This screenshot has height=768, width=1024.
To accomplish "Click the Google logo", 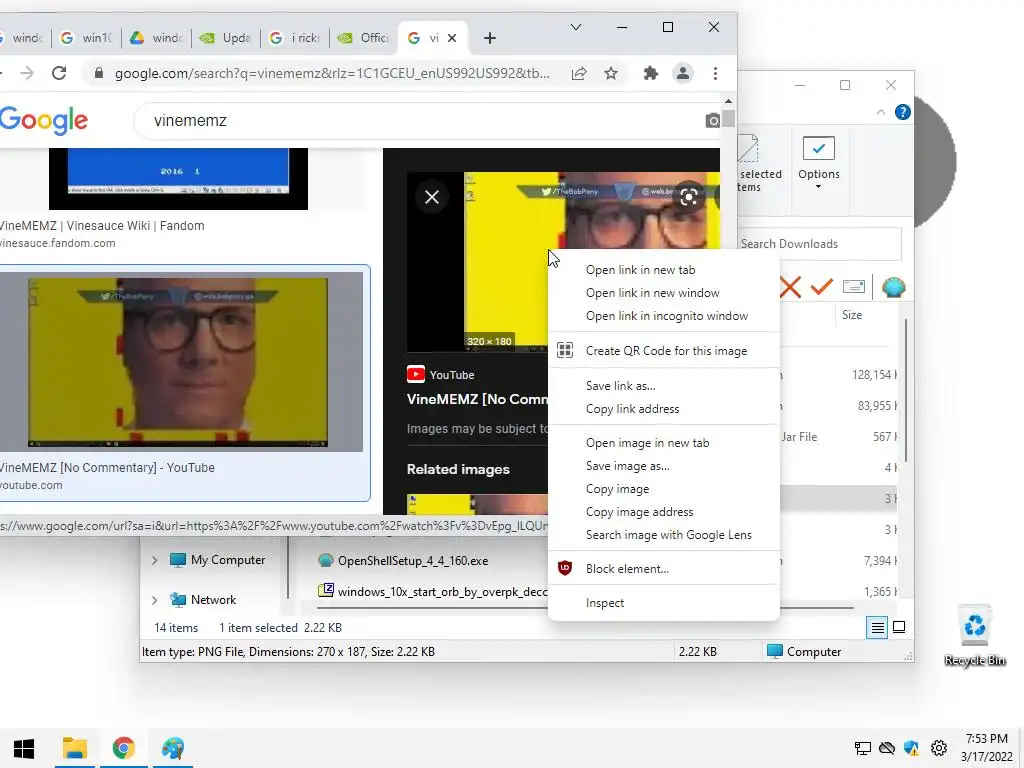I will [44, 121].
